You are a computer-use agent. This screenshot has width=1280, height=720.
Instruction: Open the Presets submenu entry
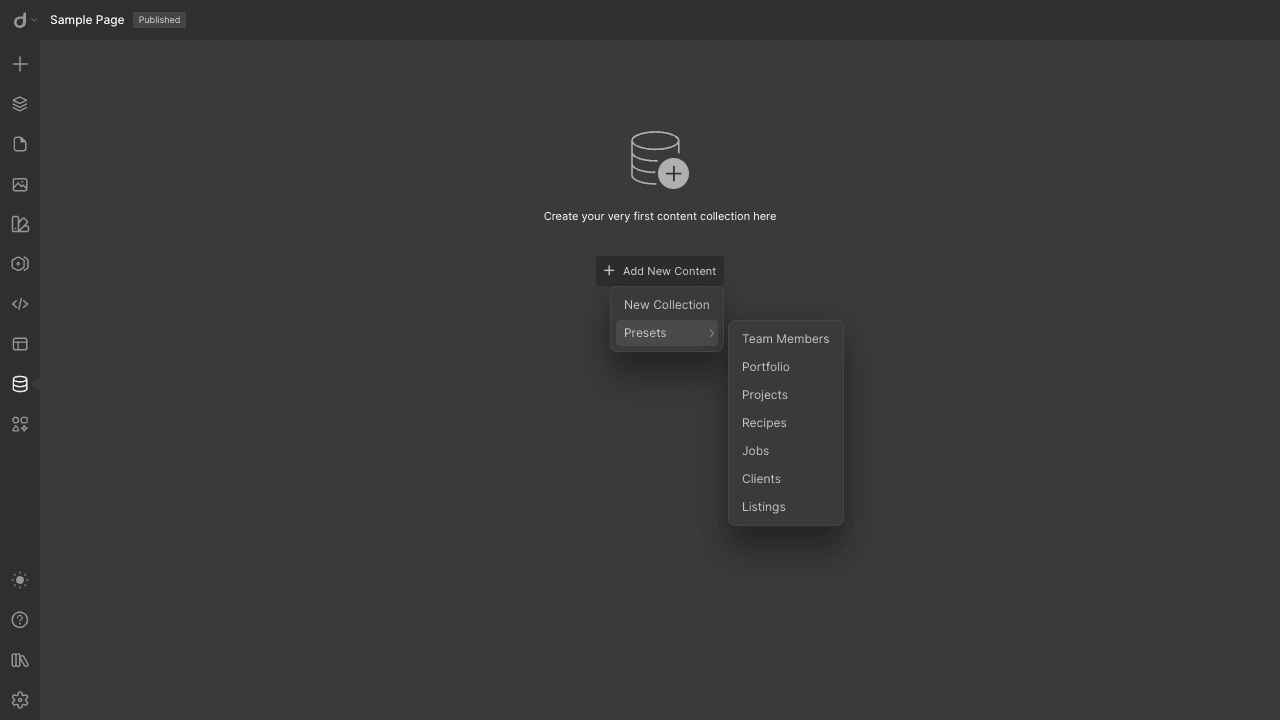[x=667, y=333]
